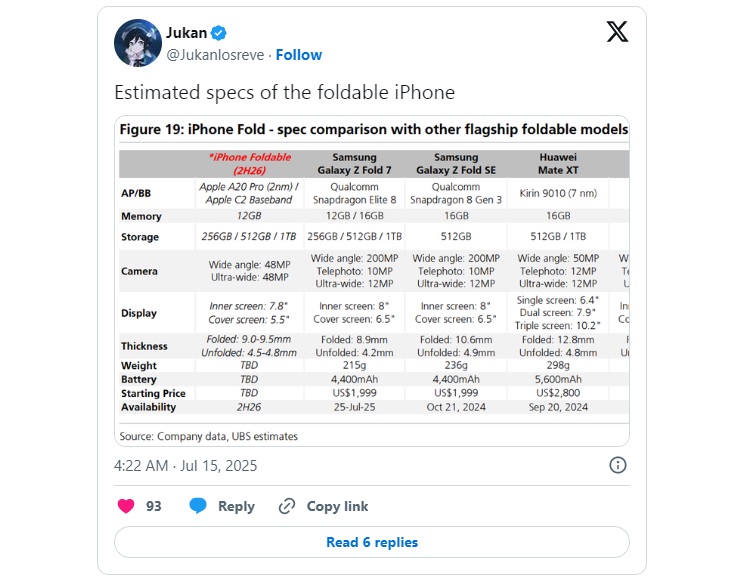Follow the Jukan account
Image resolution: width=750 pixels, height=581 pixels.
pyautogui.click(x=298, y=54)
